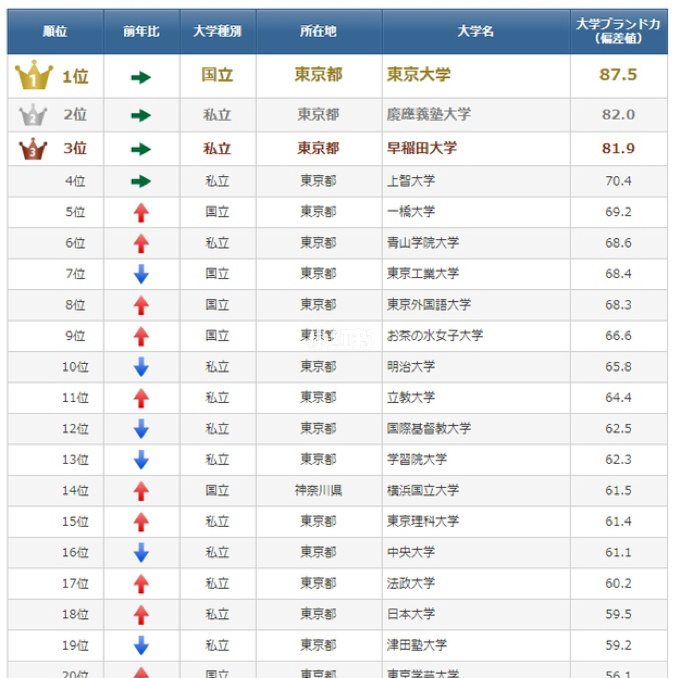Viewport: 681px width, 678px height.
Task: Click the red up arrow for 一橋大学
Action: tap(141, 213)
